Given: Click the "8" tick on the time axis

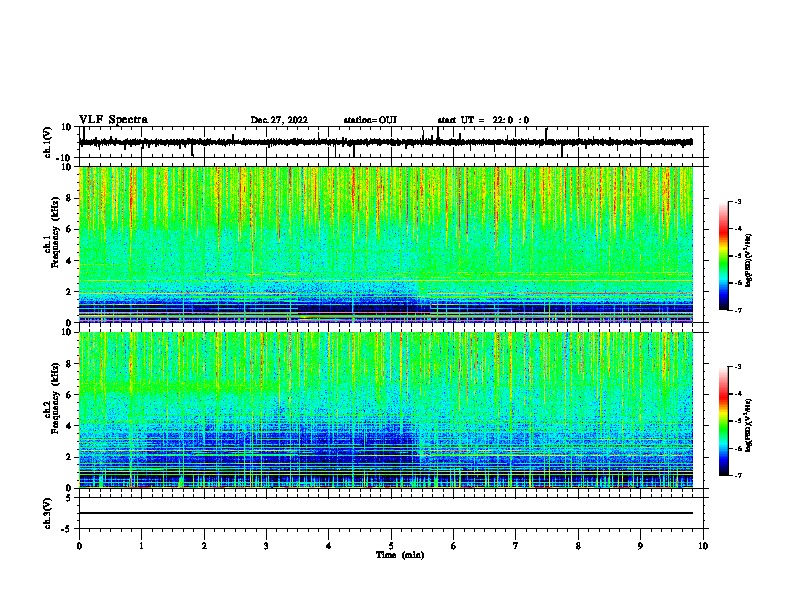Looking at the screenshot, I should (578, 546).
